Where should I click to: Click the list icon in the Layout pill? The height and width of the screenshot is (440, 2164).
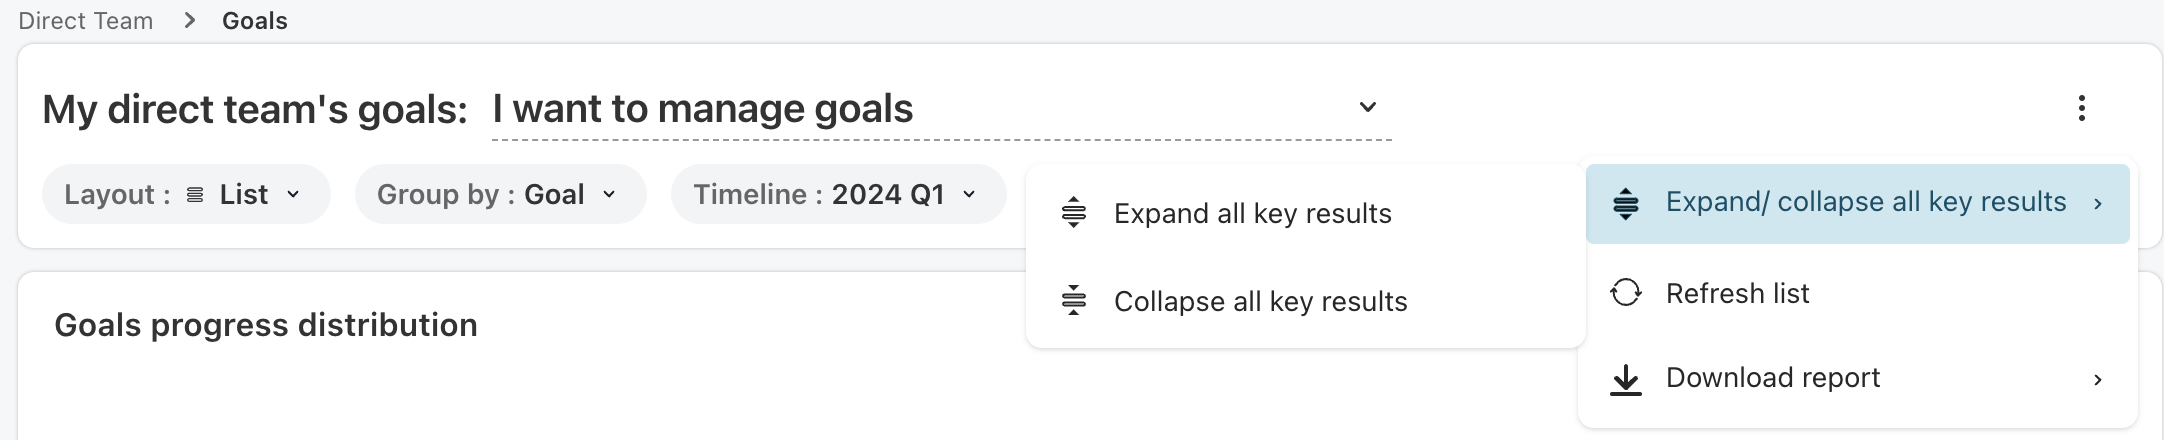coord(196,195)
